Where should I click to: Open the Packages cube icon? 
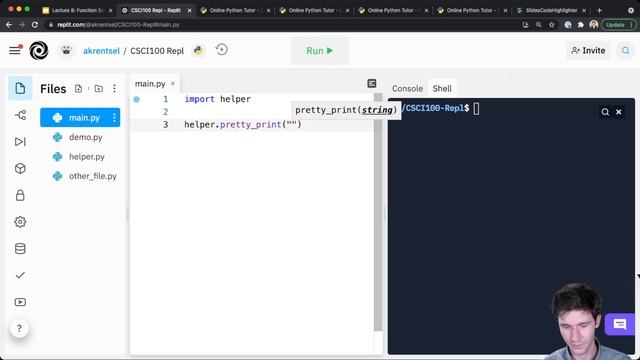(20, 169)
